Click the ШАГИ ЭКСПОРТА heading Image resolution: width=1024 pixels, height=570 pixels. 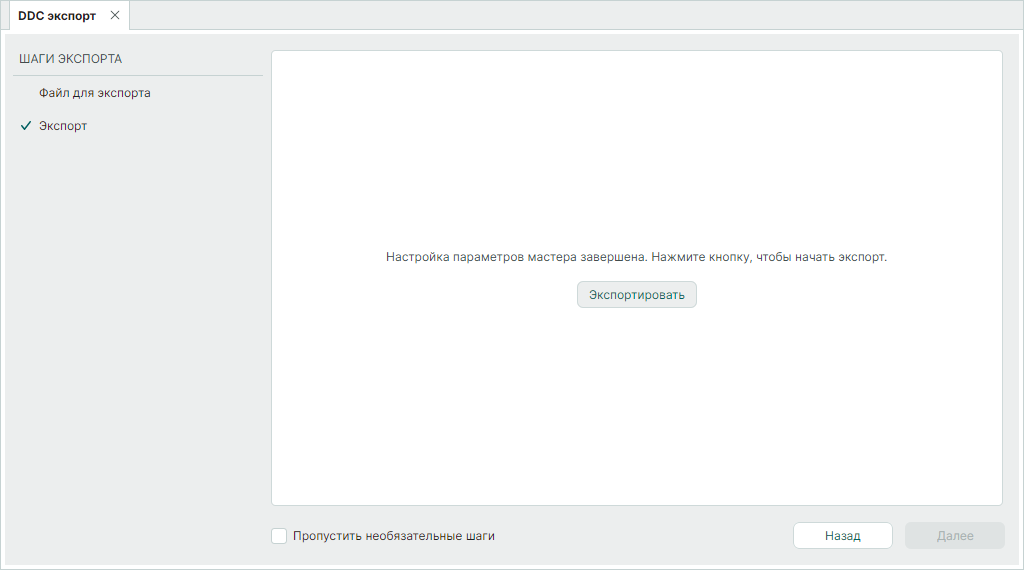71,59
